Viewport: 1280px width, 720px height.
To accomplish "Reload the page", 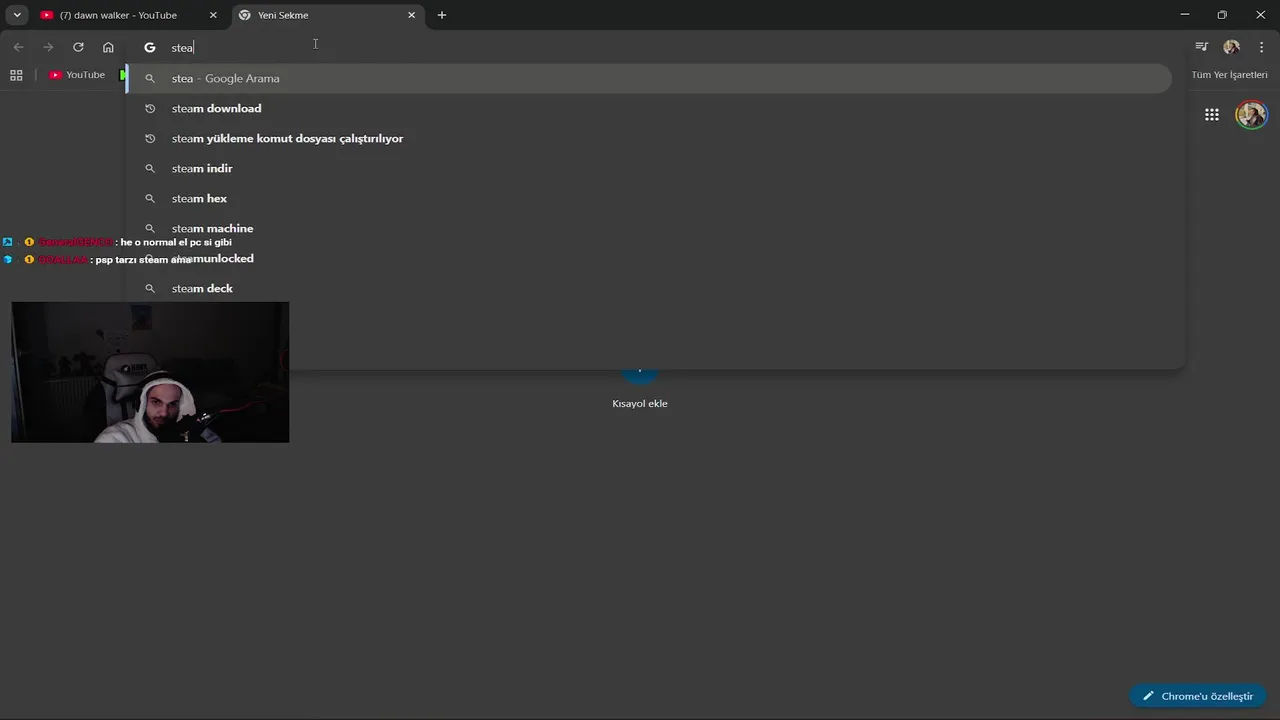I will point(78,47).
